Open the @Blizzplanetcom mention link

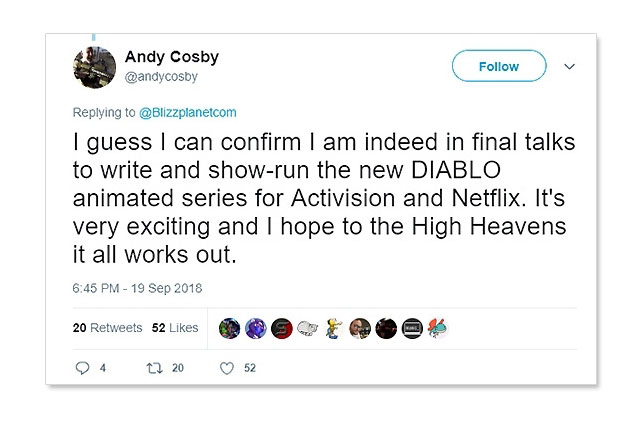point(188,113)
